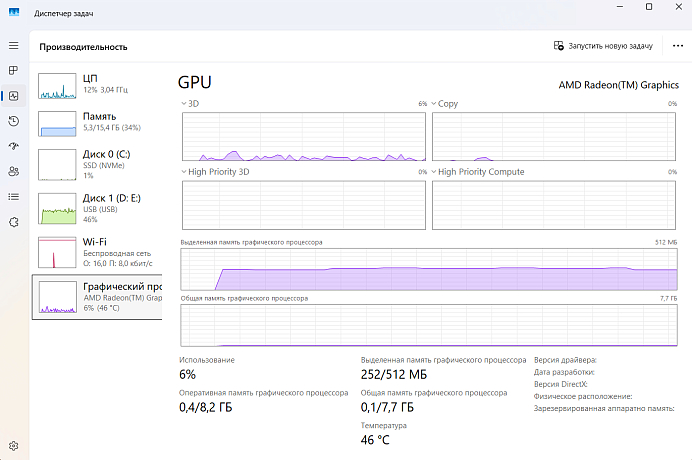The height and width of the screenshot is (460, 692).
Task: Open the Startup apps page icon
Action: coord(13,146)
